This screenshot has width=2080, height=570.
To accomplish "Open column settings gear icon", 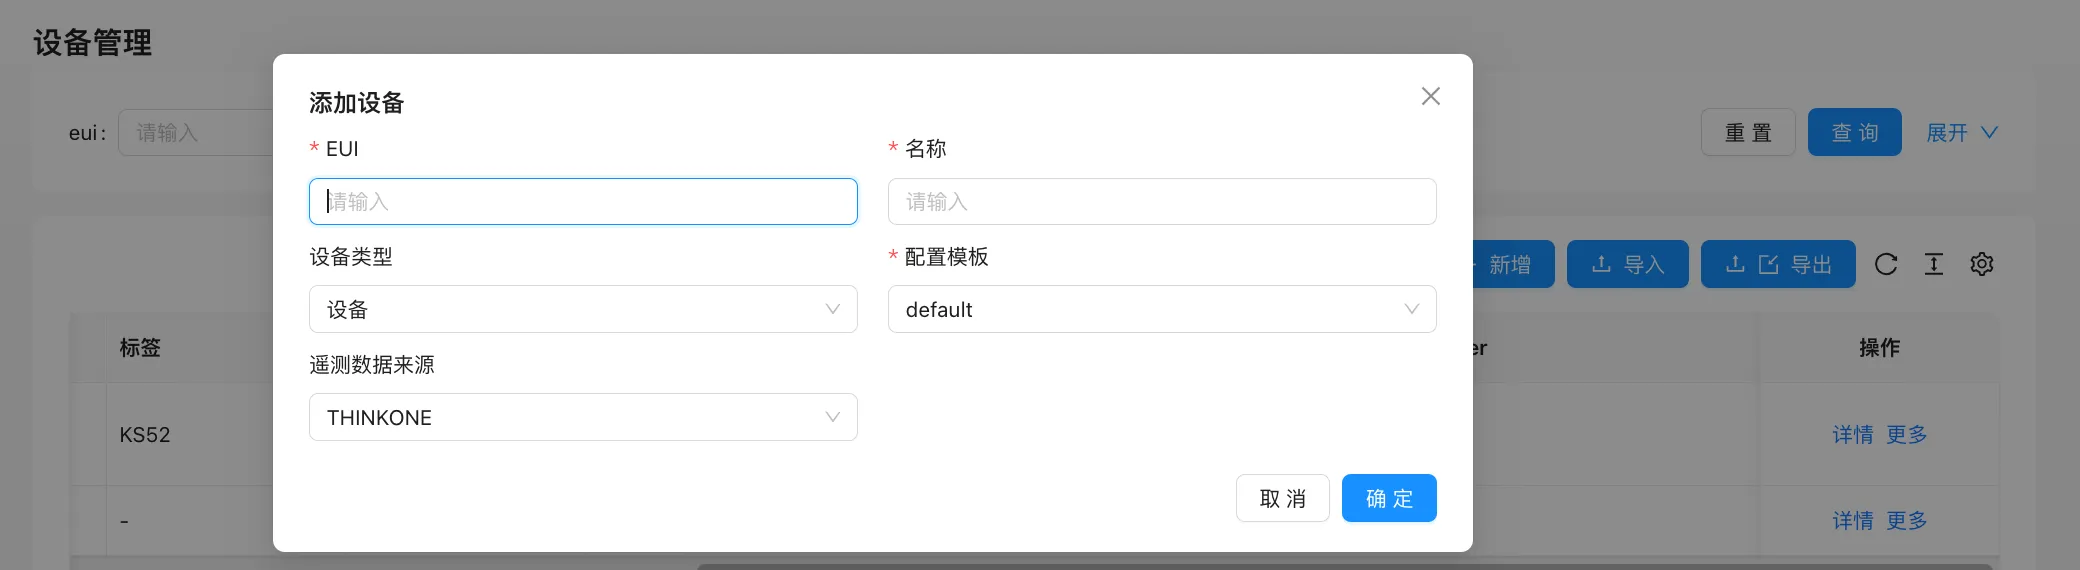I will [x=1982, y=264].
